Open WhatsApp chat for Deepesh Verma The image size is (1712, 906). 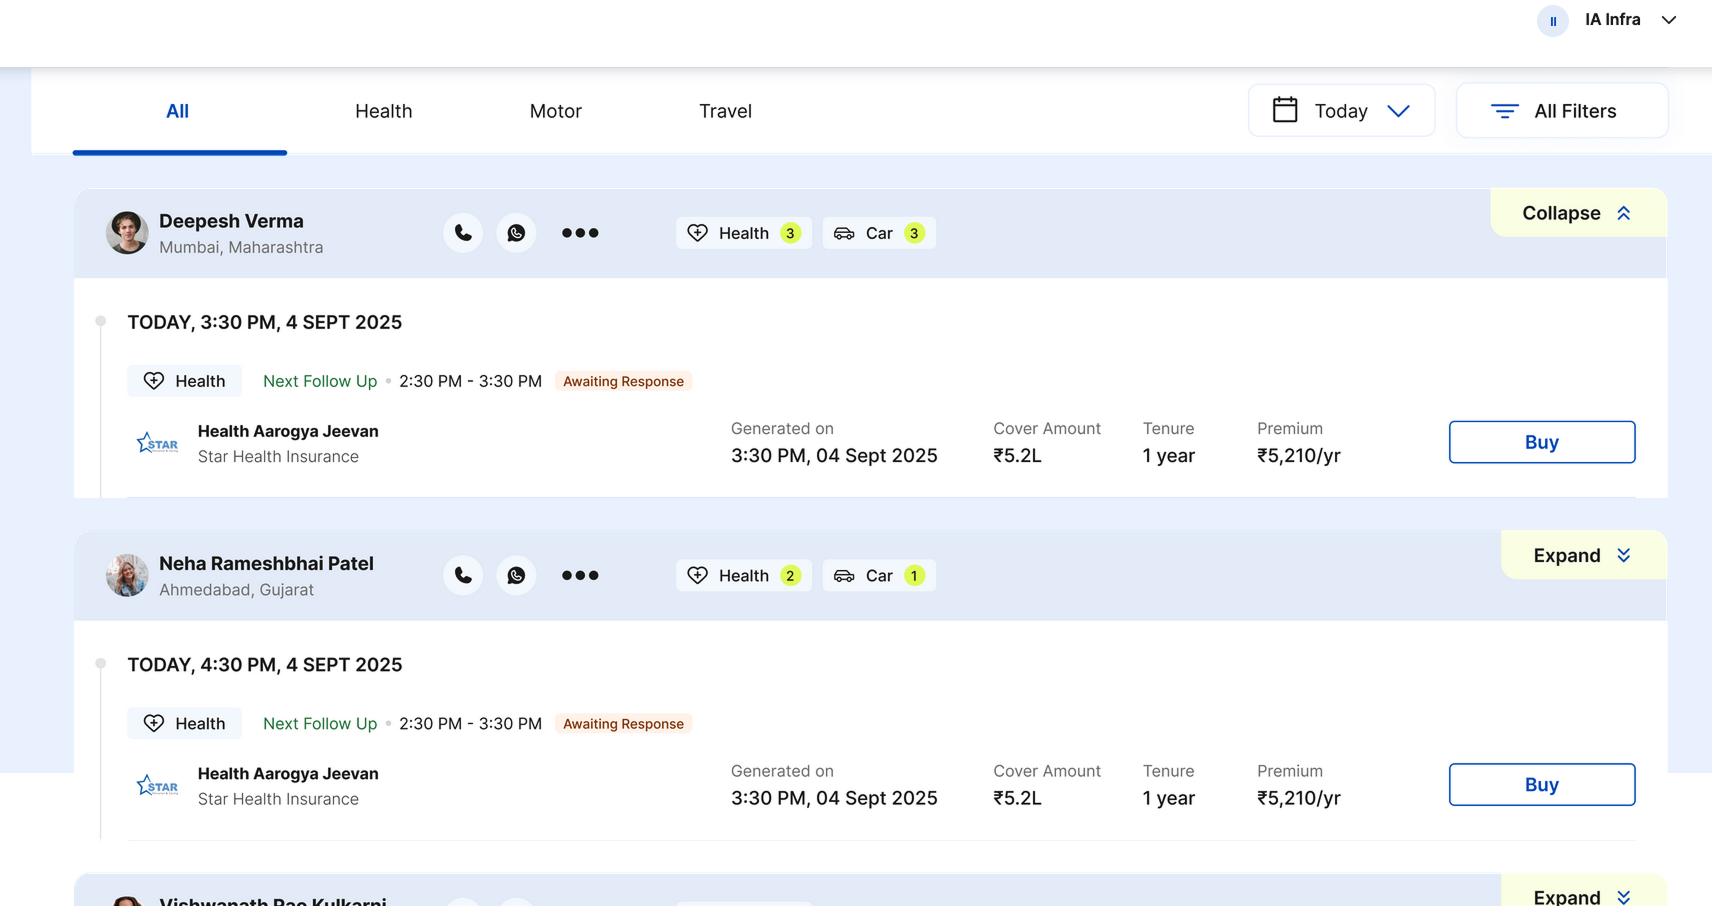516,233
